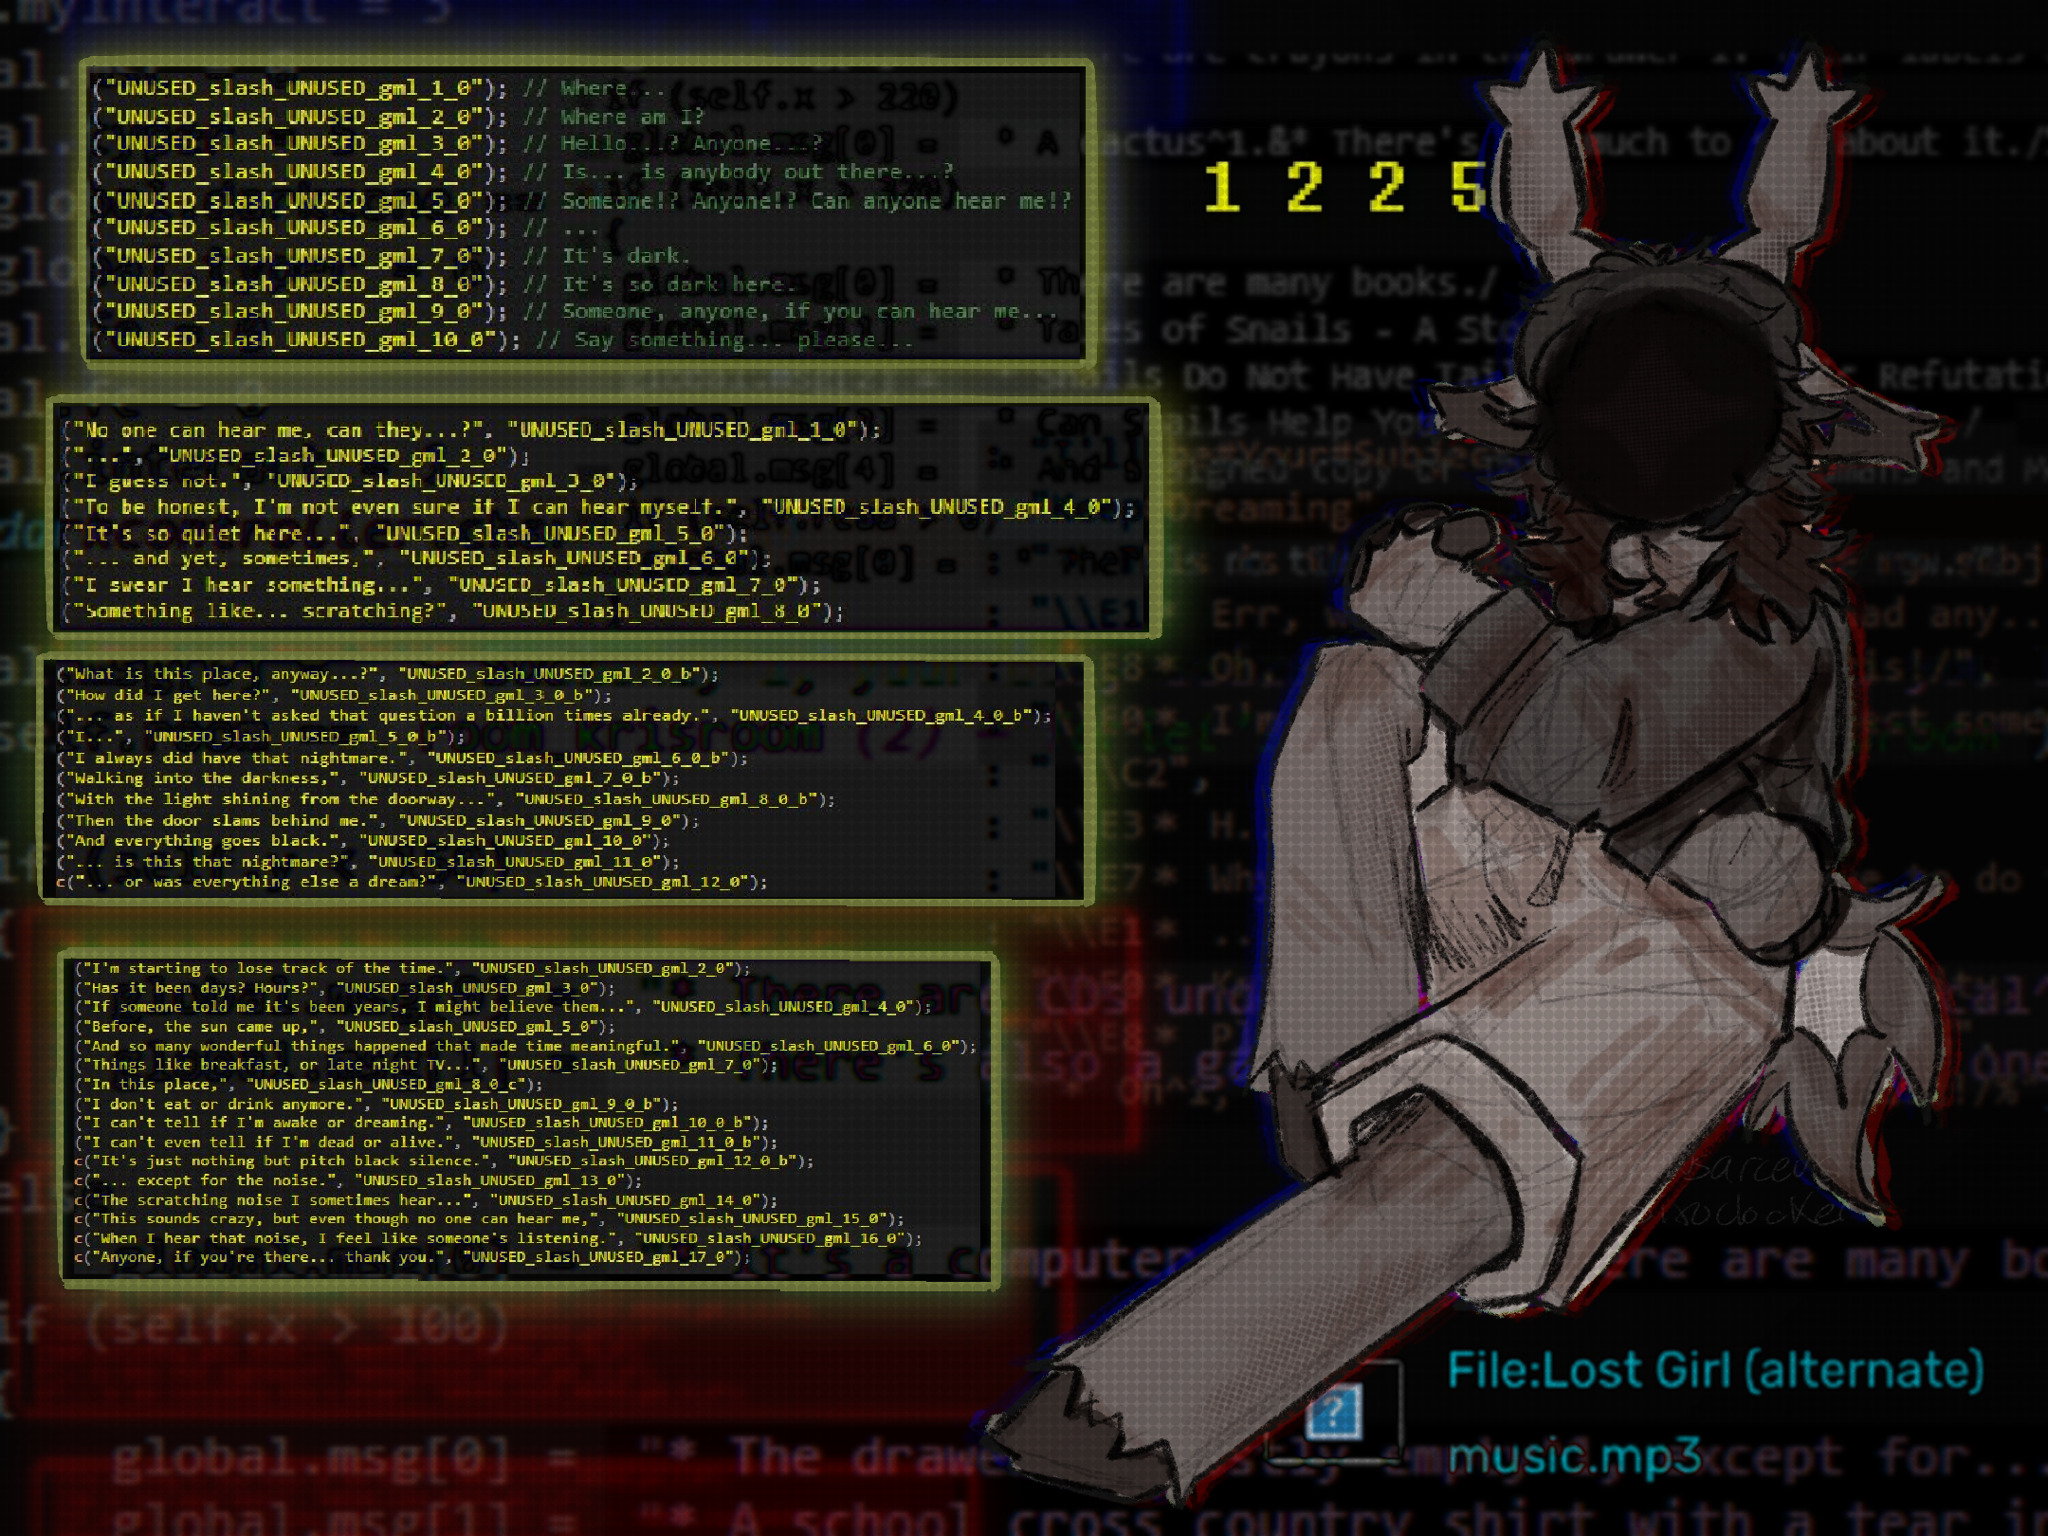Screen dimensions: 2048x1536
Task: Open the File:Lost Girl (alternate) link
Action: pos(1715,1371)
